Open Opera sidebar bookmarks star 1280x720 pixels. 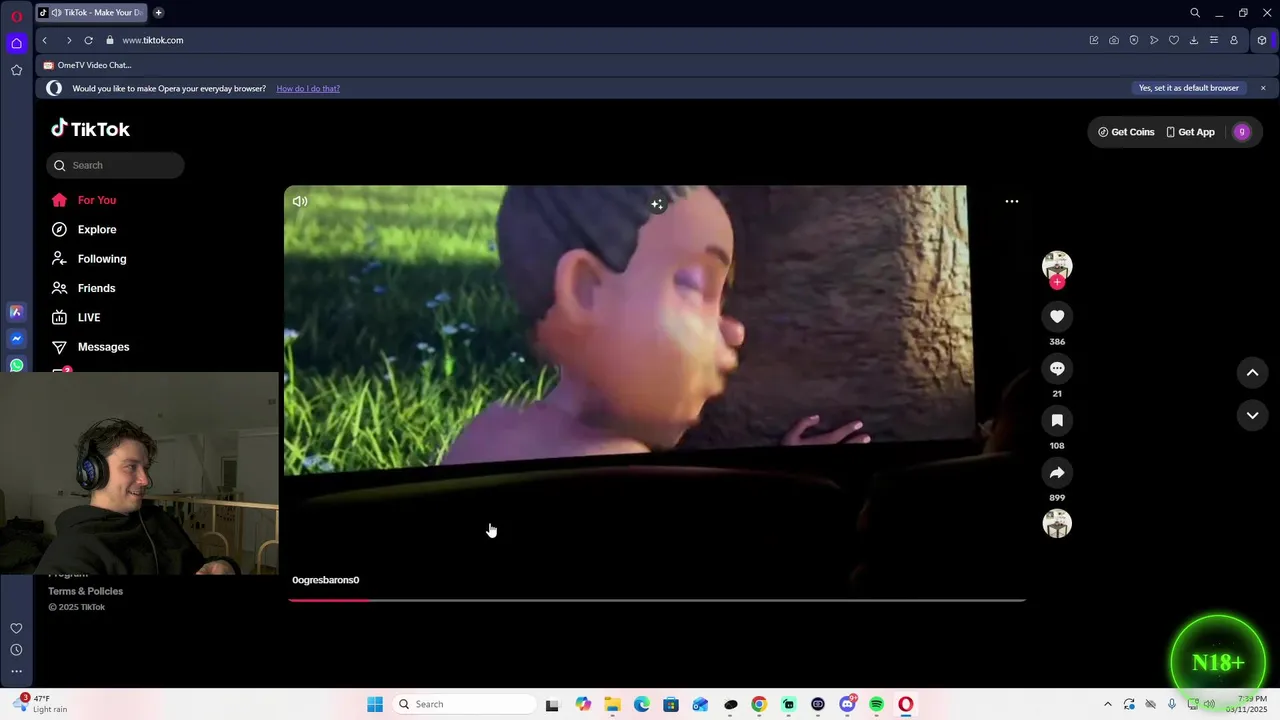click(16, 70)
